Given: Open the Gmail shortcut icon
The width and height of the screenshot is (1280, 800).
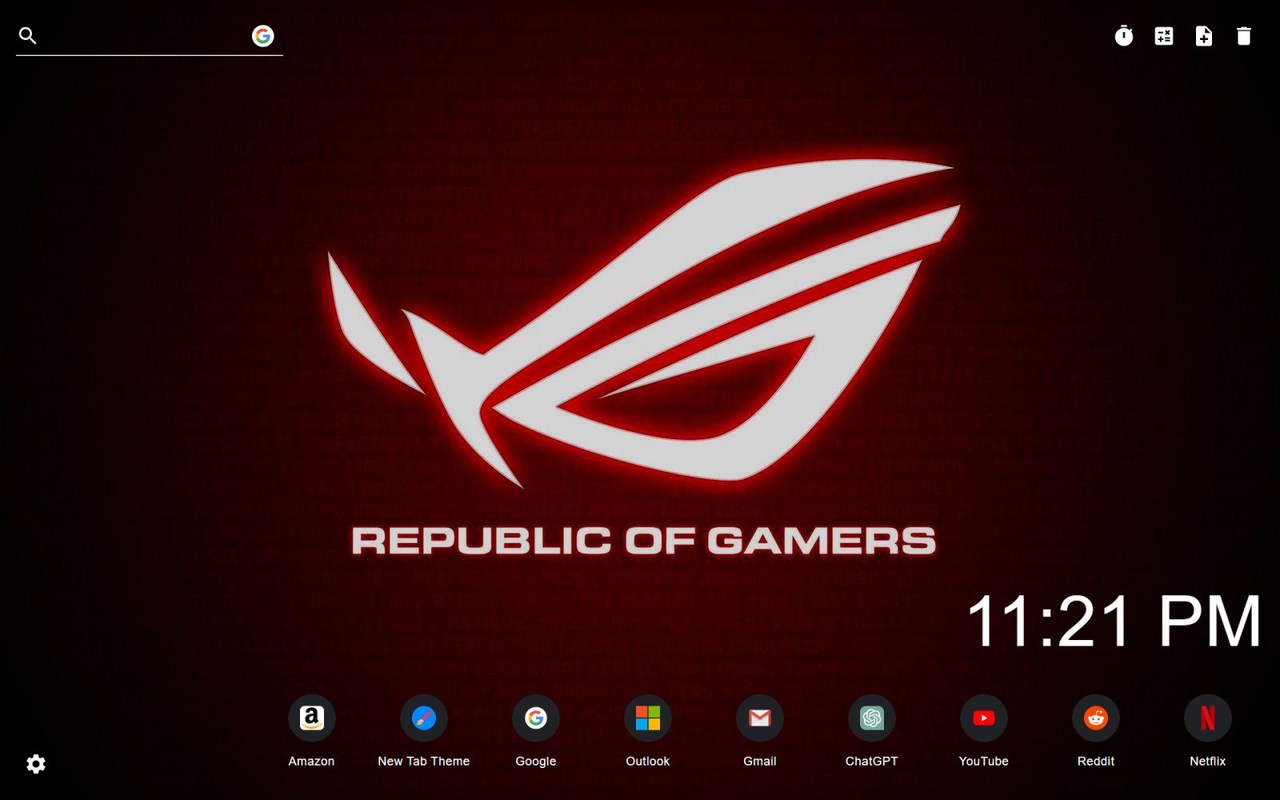Looking at the screenshot, I should 760,718.
